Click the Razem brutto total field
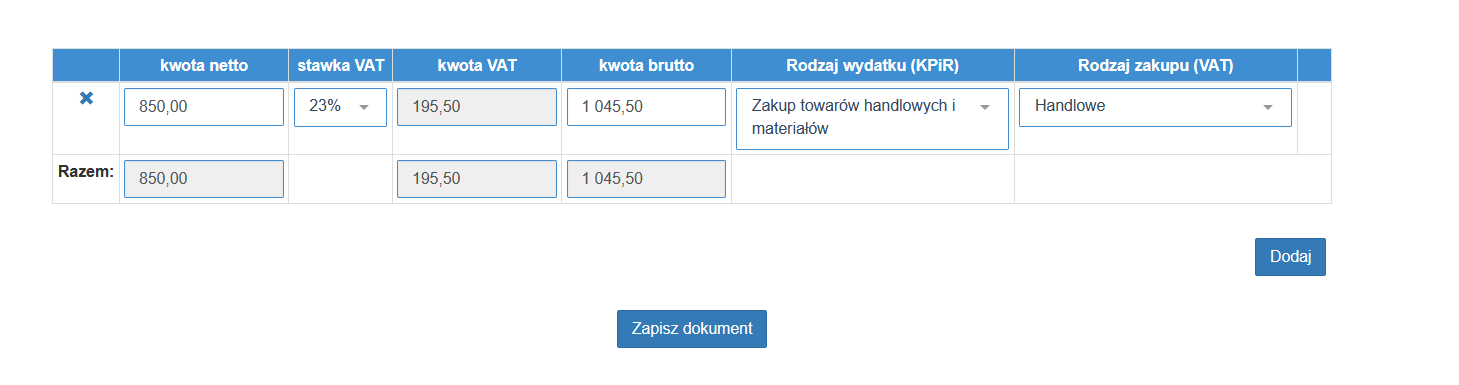 click(646, 179)
